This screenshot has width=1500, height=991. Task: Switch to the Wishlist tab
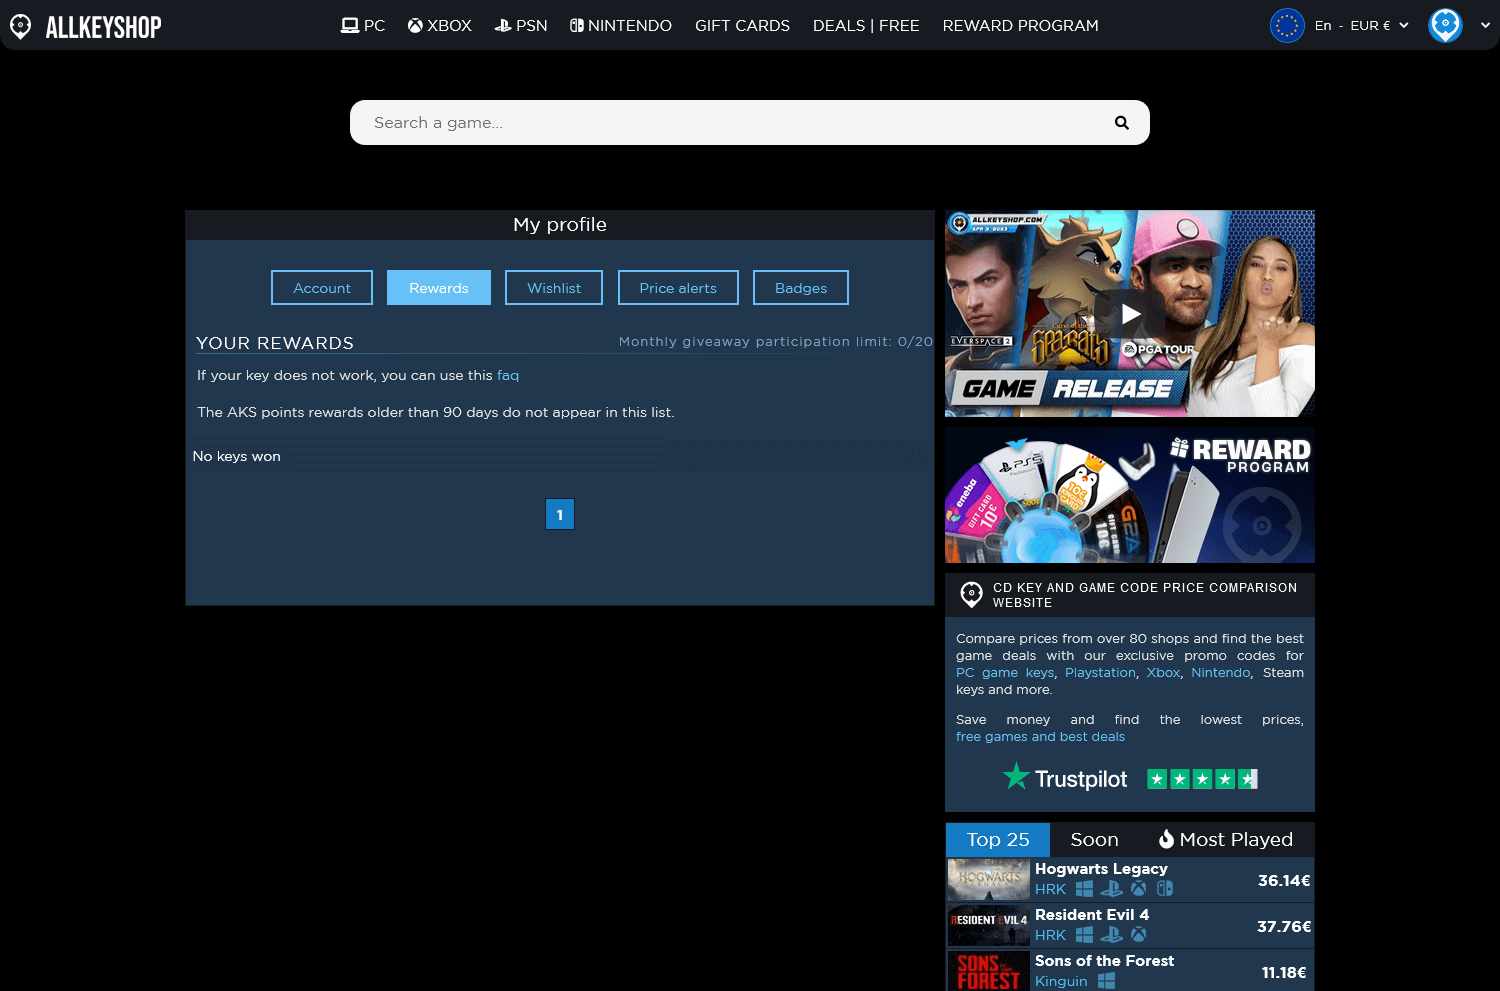click(x=554, y=288)
